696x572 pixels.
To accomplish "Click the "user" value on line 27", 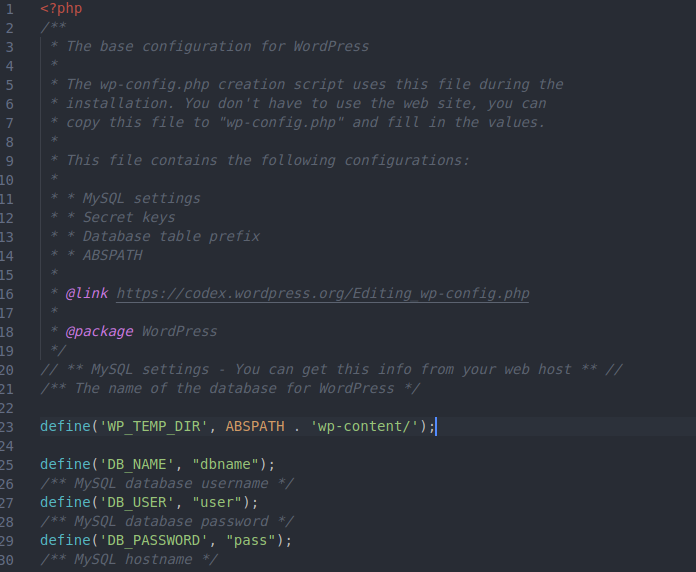I will pos(217,503).
